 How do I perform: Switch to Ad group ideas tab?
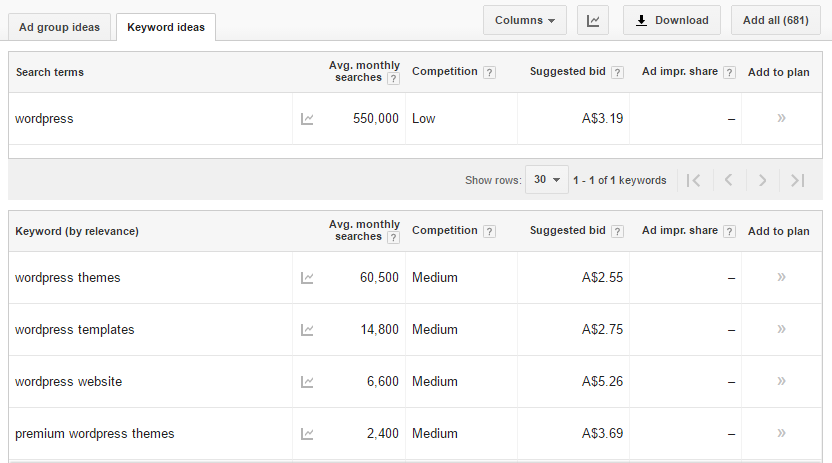[x=60, y=27]
